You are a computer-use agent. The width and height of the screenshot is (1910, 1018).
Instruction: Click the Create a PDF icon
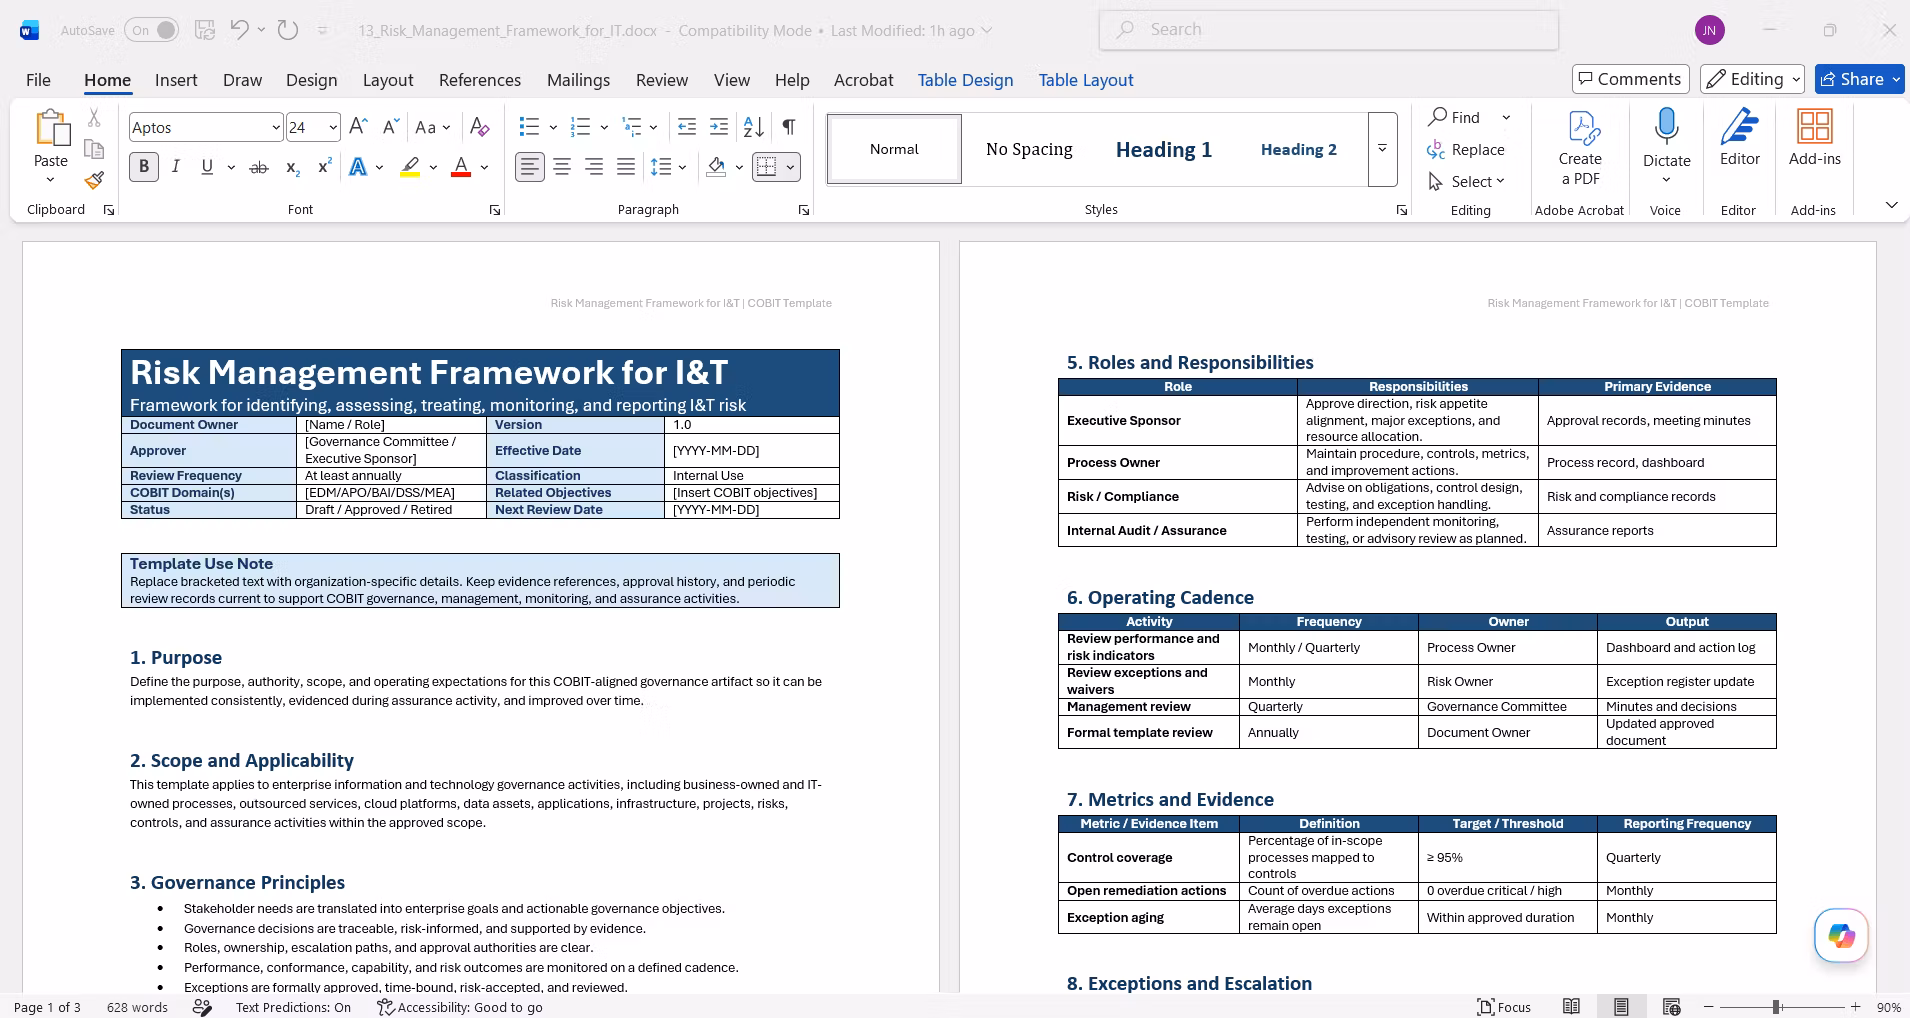coord(1580,148)
